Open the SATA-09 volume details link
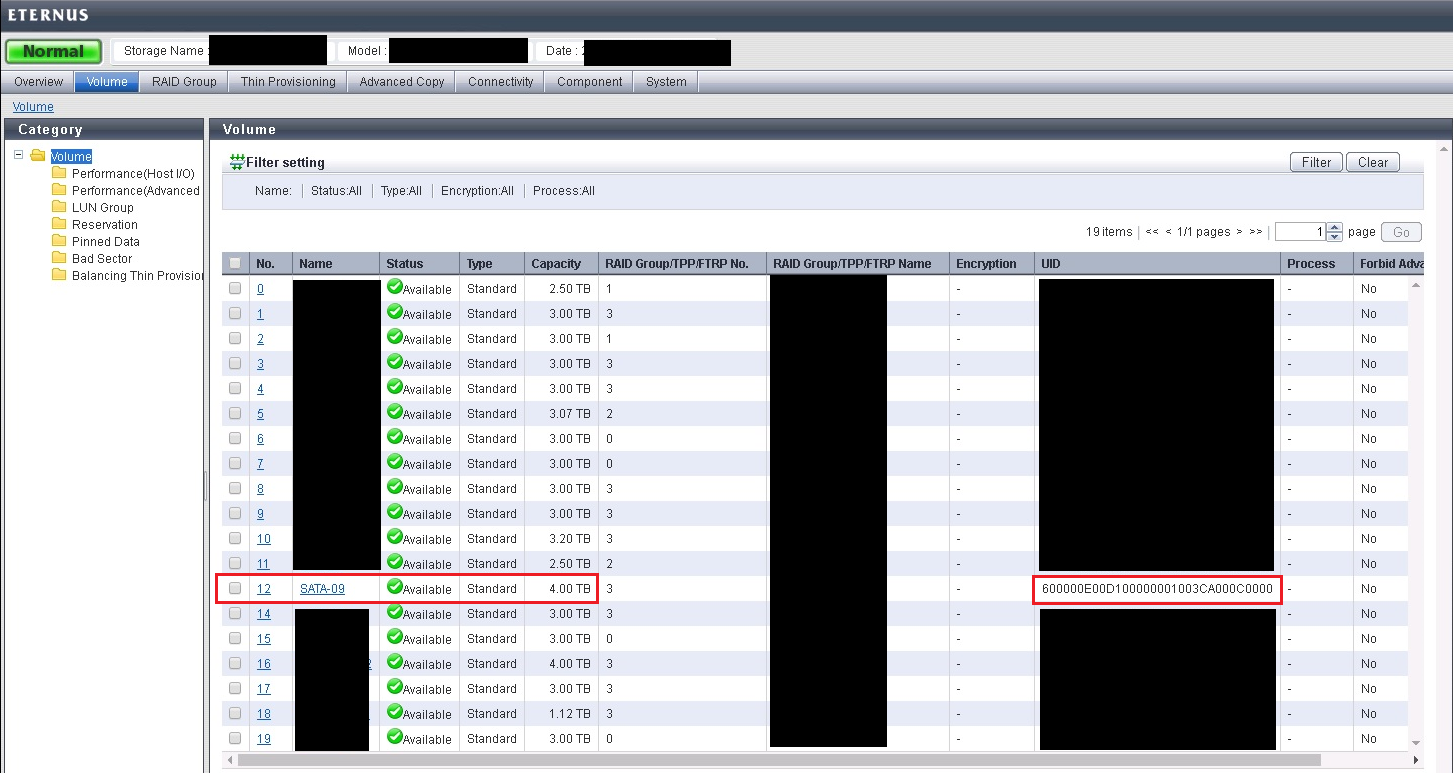The height and width of the screenshot is (773, 1453). (322, 588)
